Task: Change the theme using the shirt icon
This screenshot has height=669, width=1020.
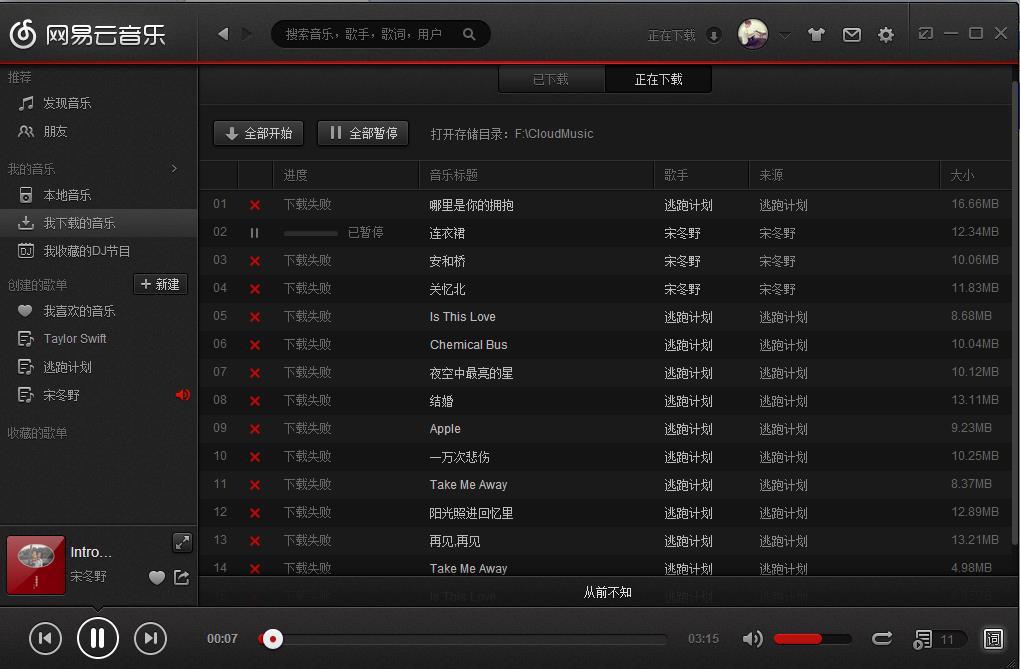Action: [x=816, y=33]
